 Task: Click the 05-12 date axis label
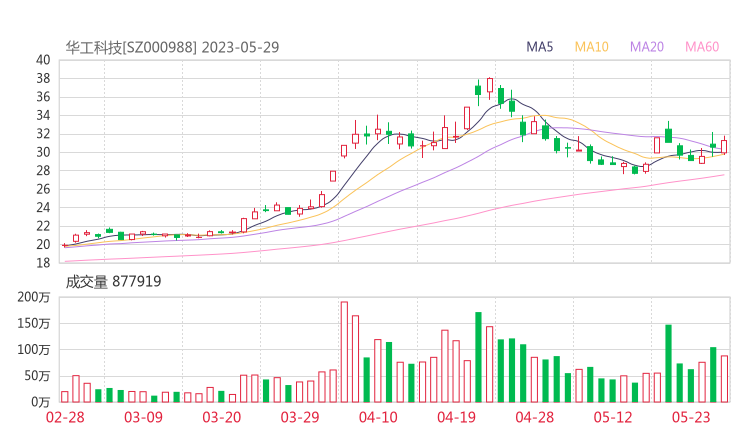click(x=613, y=417)
